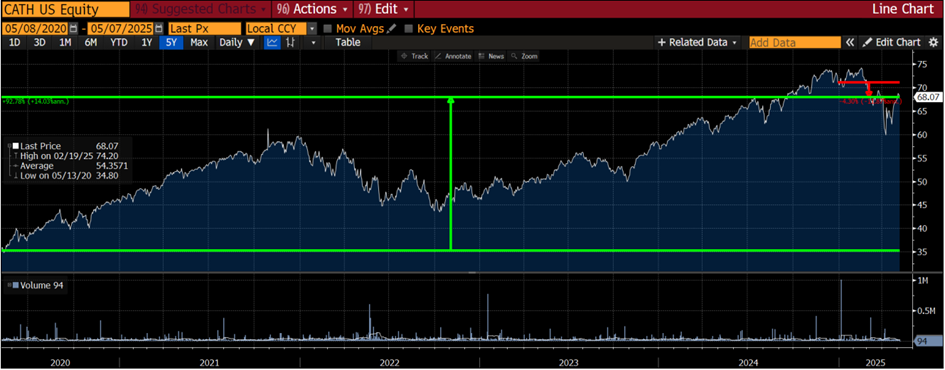Open chart settings gear icon
Viewport: 945px width, 370px height.
click(x=933, y=42)
